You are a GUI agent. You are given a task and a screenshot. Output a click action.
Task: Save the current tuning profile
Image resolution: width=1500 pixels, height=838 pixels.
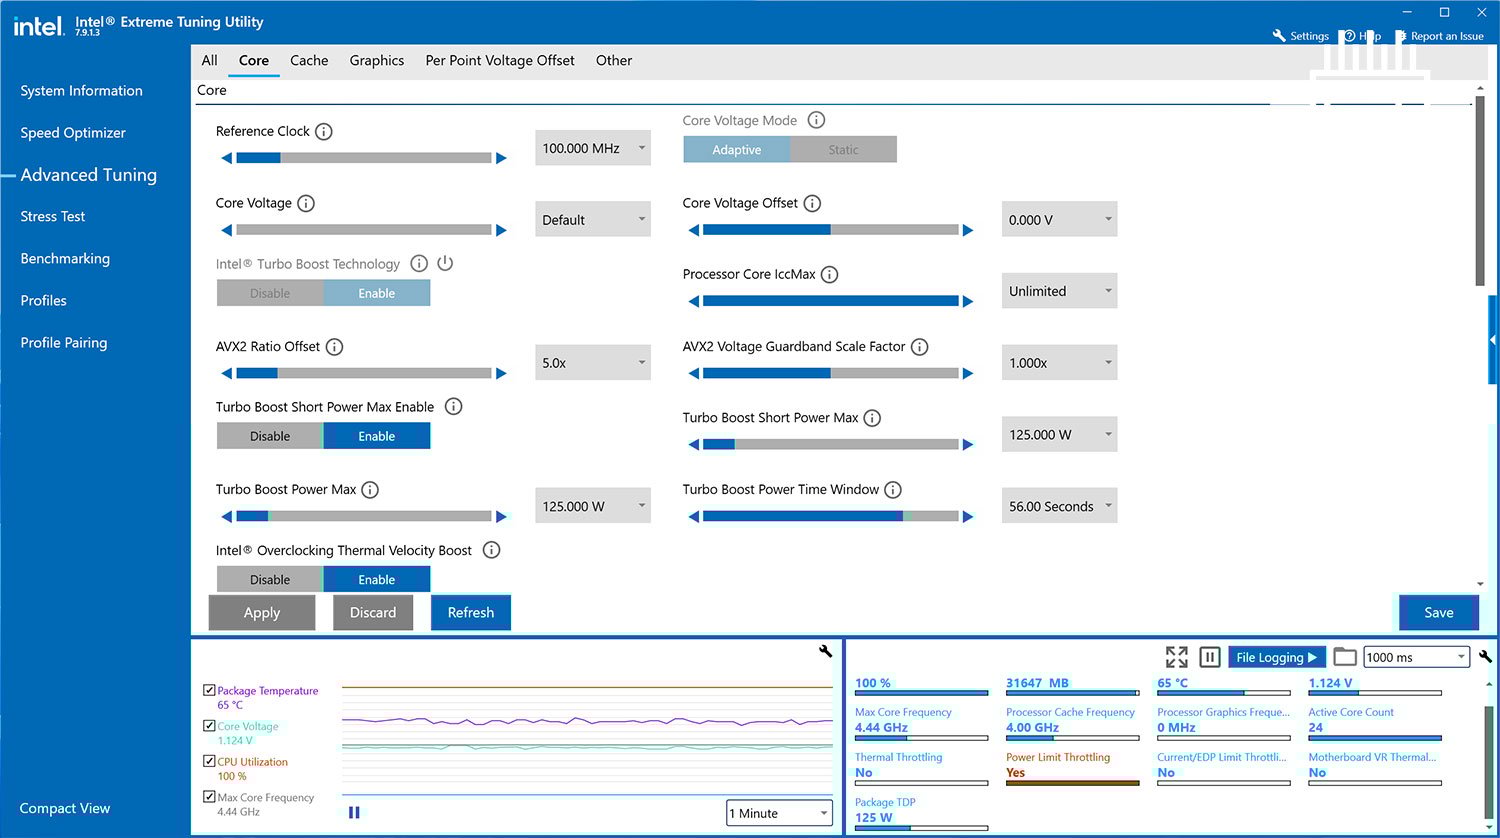(1439, 612)
